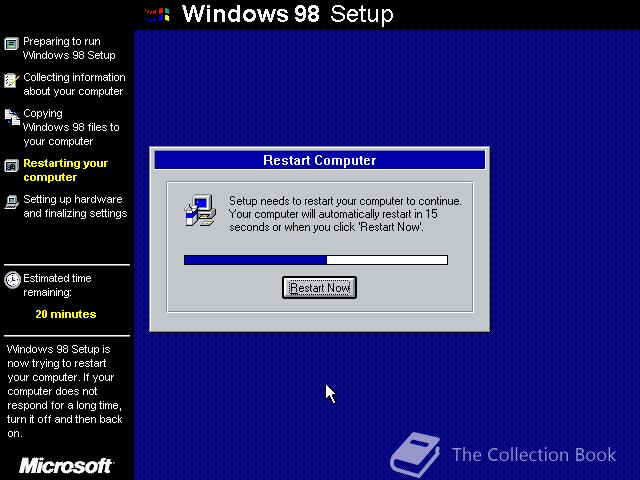Click the Copying Windows 98 files icon
The width and height of the screenshot is (640, 480).
point(12,117)
